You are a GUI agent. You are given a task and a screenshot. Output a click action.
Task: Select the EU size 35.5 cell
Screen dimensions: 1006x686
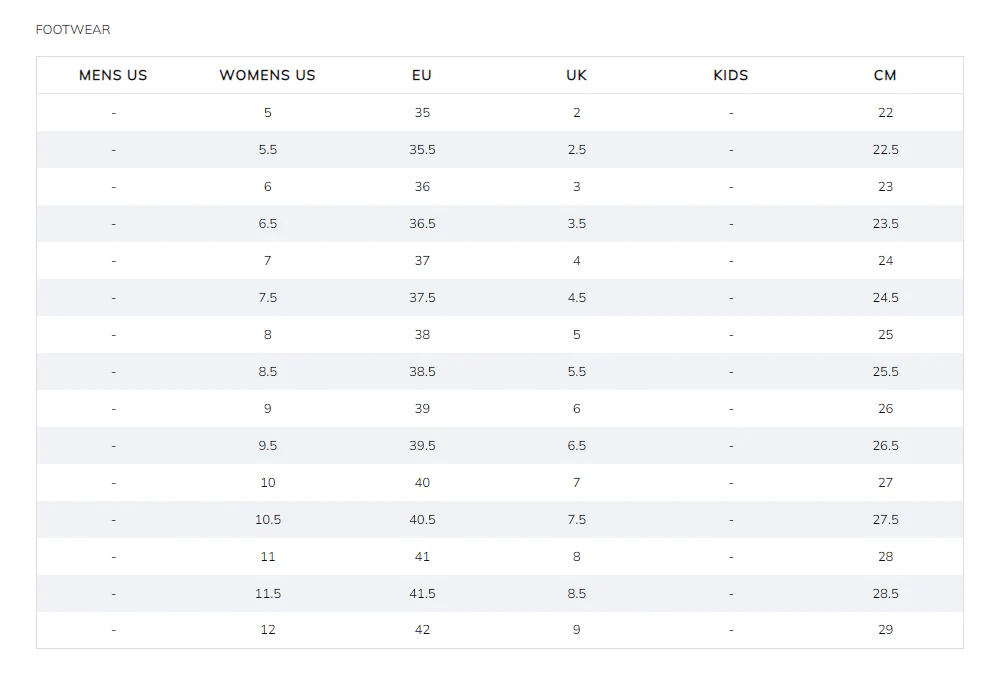point(422,150)
